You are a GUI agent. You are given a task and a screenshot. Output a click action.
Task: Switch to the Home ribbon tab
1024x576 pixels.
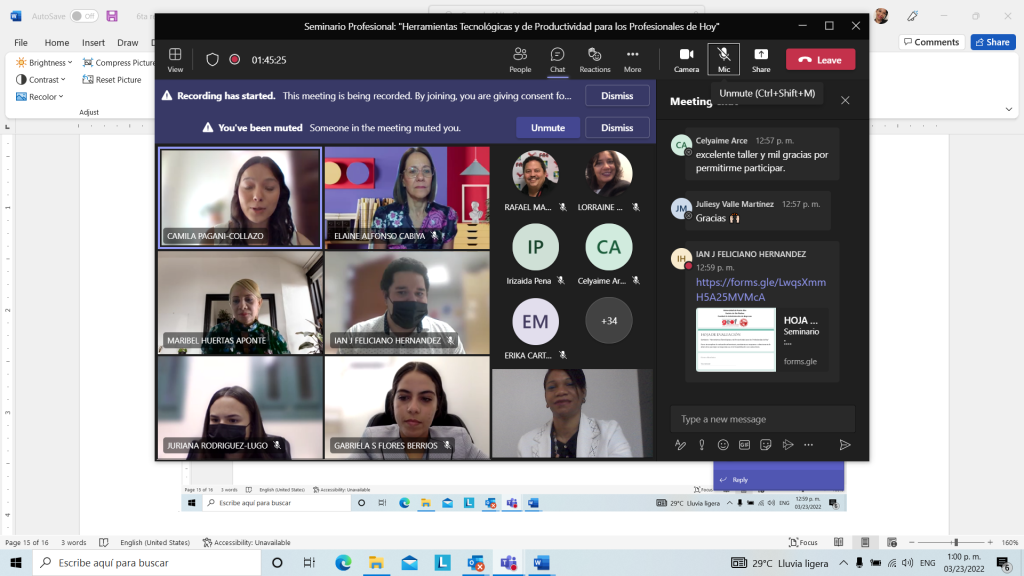pyautogui.click(x=57, y=42)
